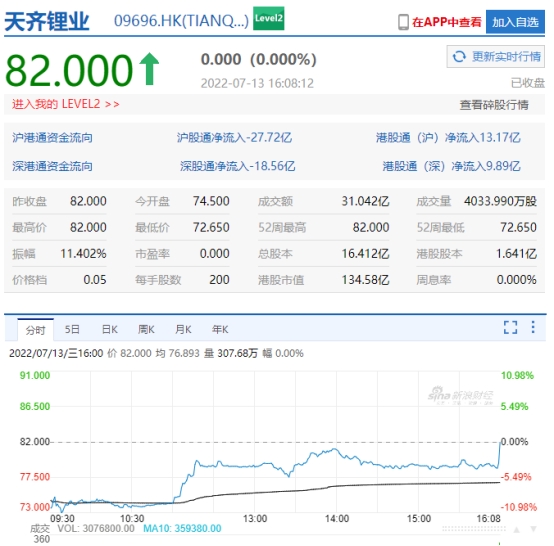The width and height of the screenshot is (554, 546).
Task: Switch to the 周K chart tab
Action: 146,329
